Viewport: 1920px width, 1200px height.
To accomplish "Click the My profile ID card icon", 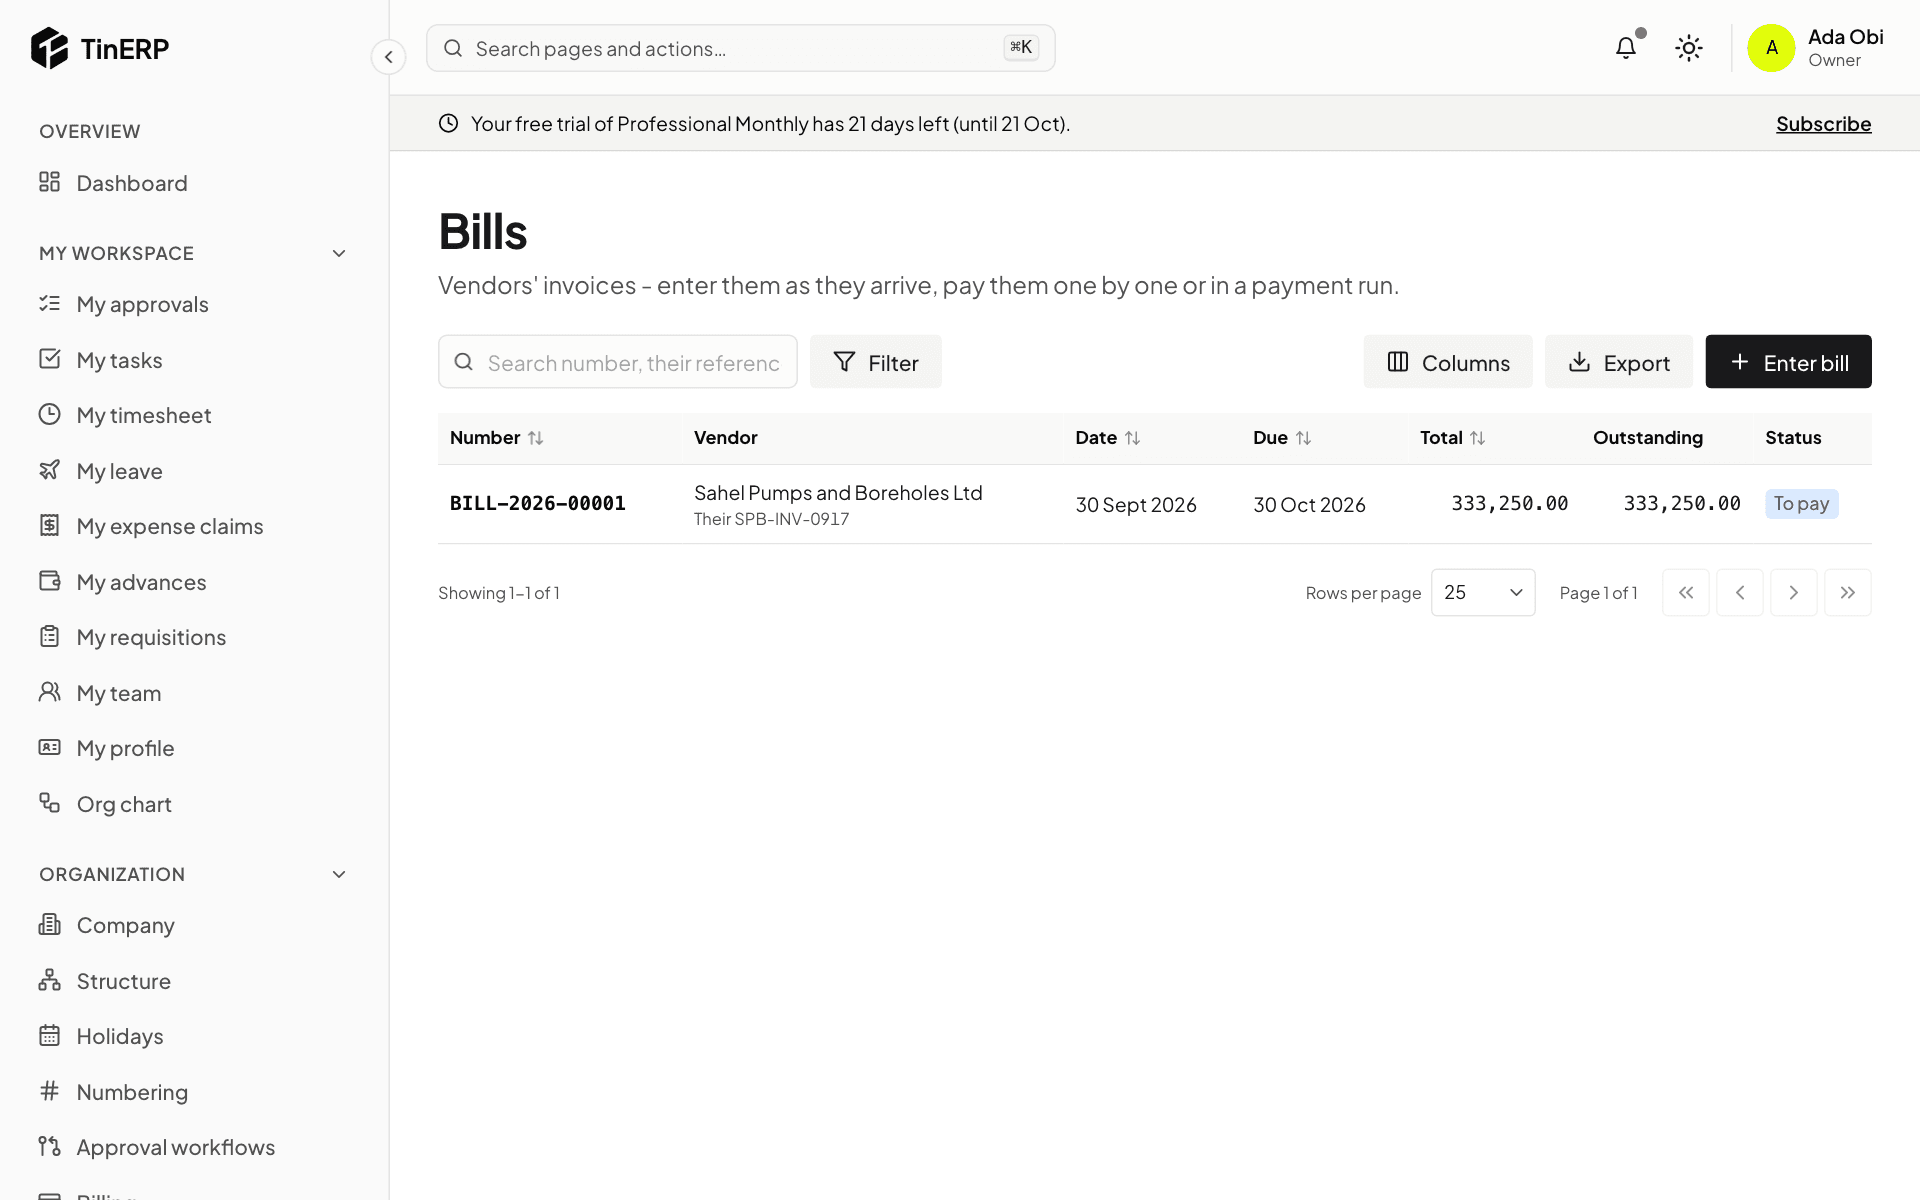I will [x=49, y=748].
